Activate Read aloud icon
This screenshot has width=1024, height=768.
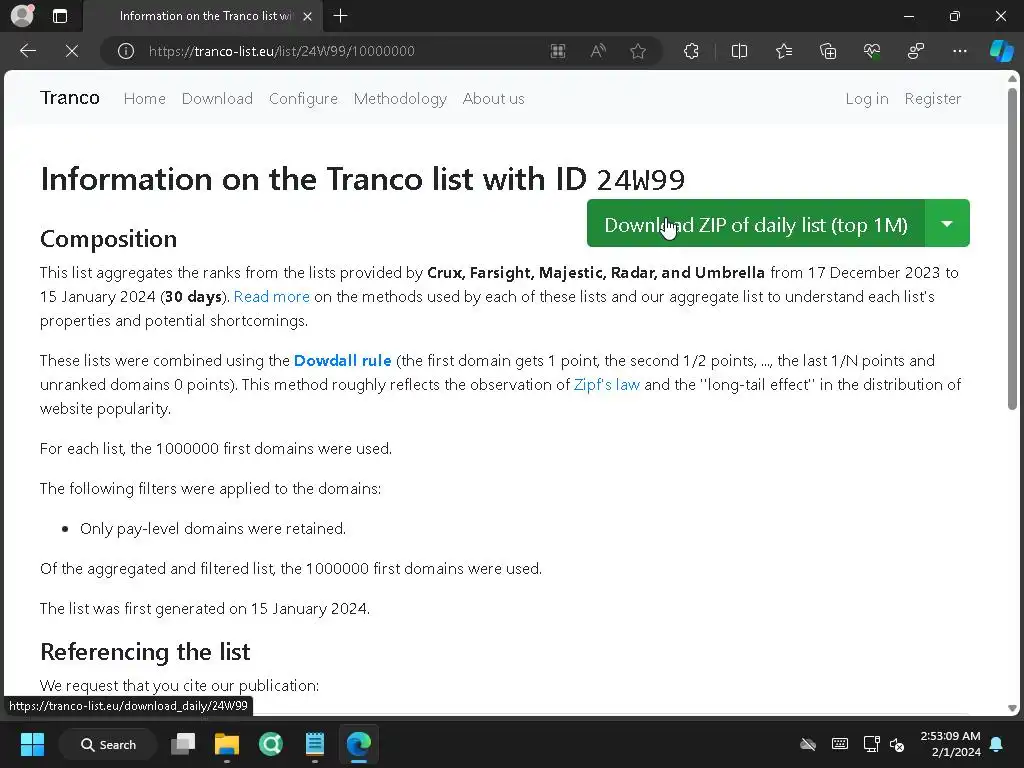(598, 51)
